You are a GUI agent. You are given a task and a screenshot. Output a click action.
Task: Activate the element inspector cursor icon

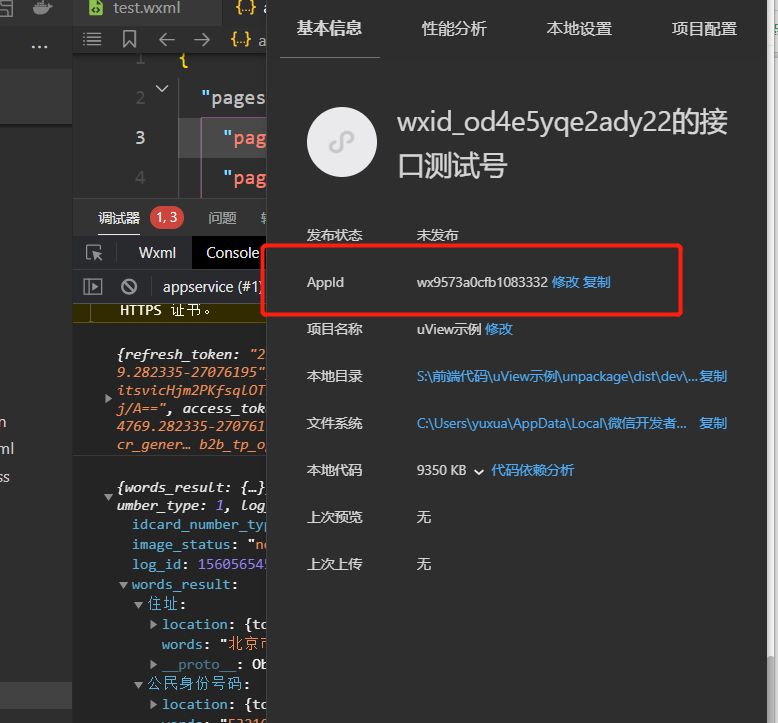point(94,253)
